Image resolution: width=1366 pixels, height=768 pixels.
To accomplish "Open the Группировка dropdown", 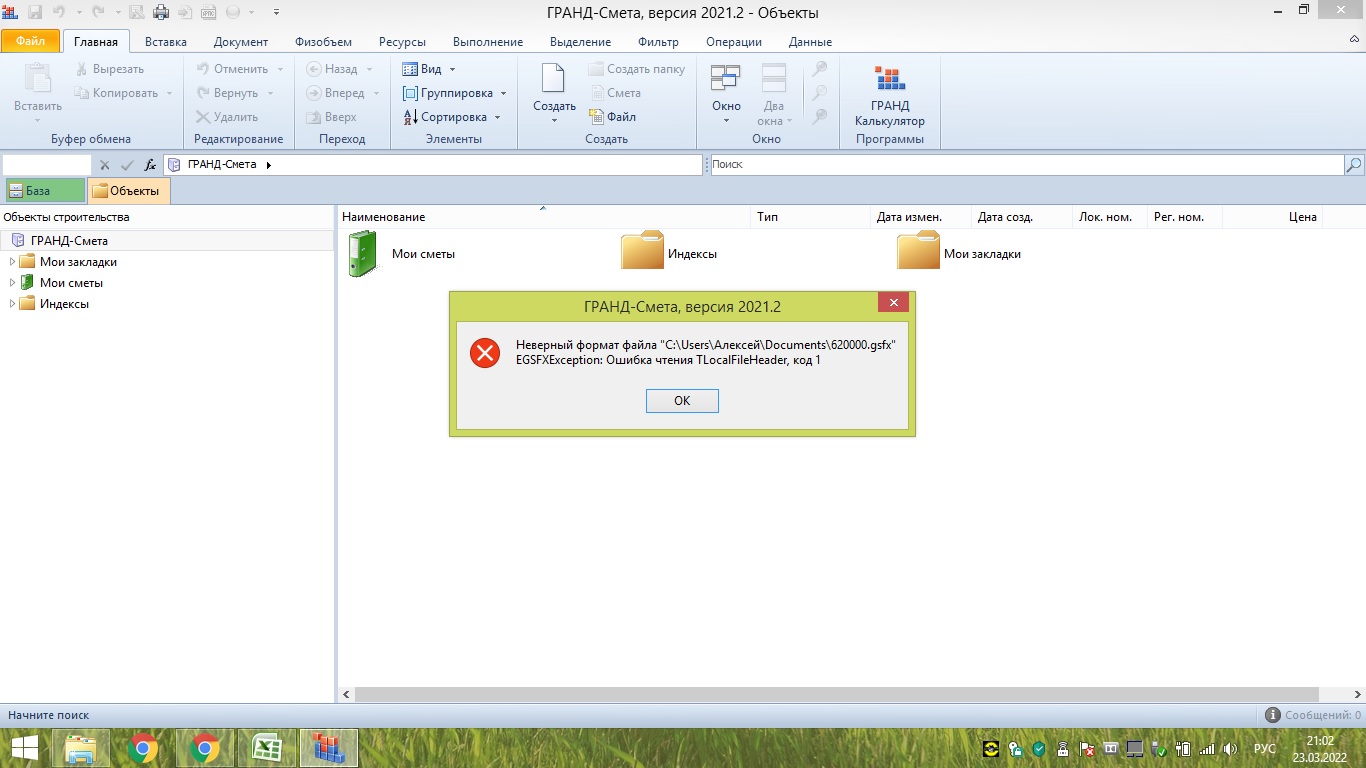I will tap(455, 93).
